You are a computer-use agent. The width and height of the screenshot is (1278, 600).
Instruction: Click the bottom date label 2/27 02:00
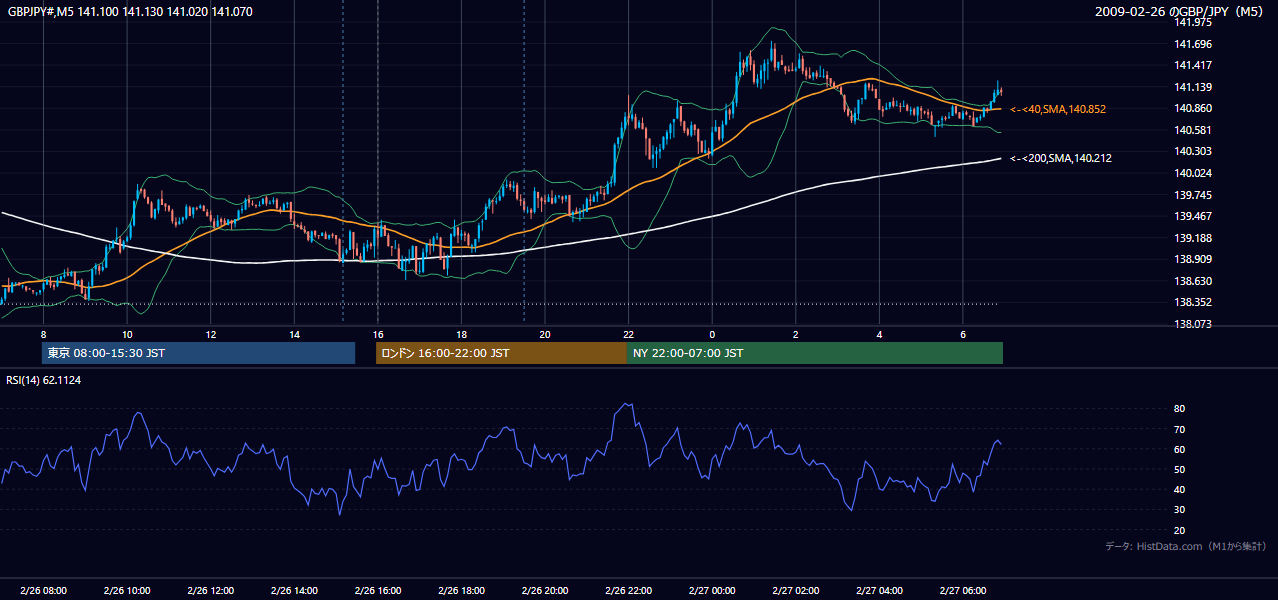[795, 591]
